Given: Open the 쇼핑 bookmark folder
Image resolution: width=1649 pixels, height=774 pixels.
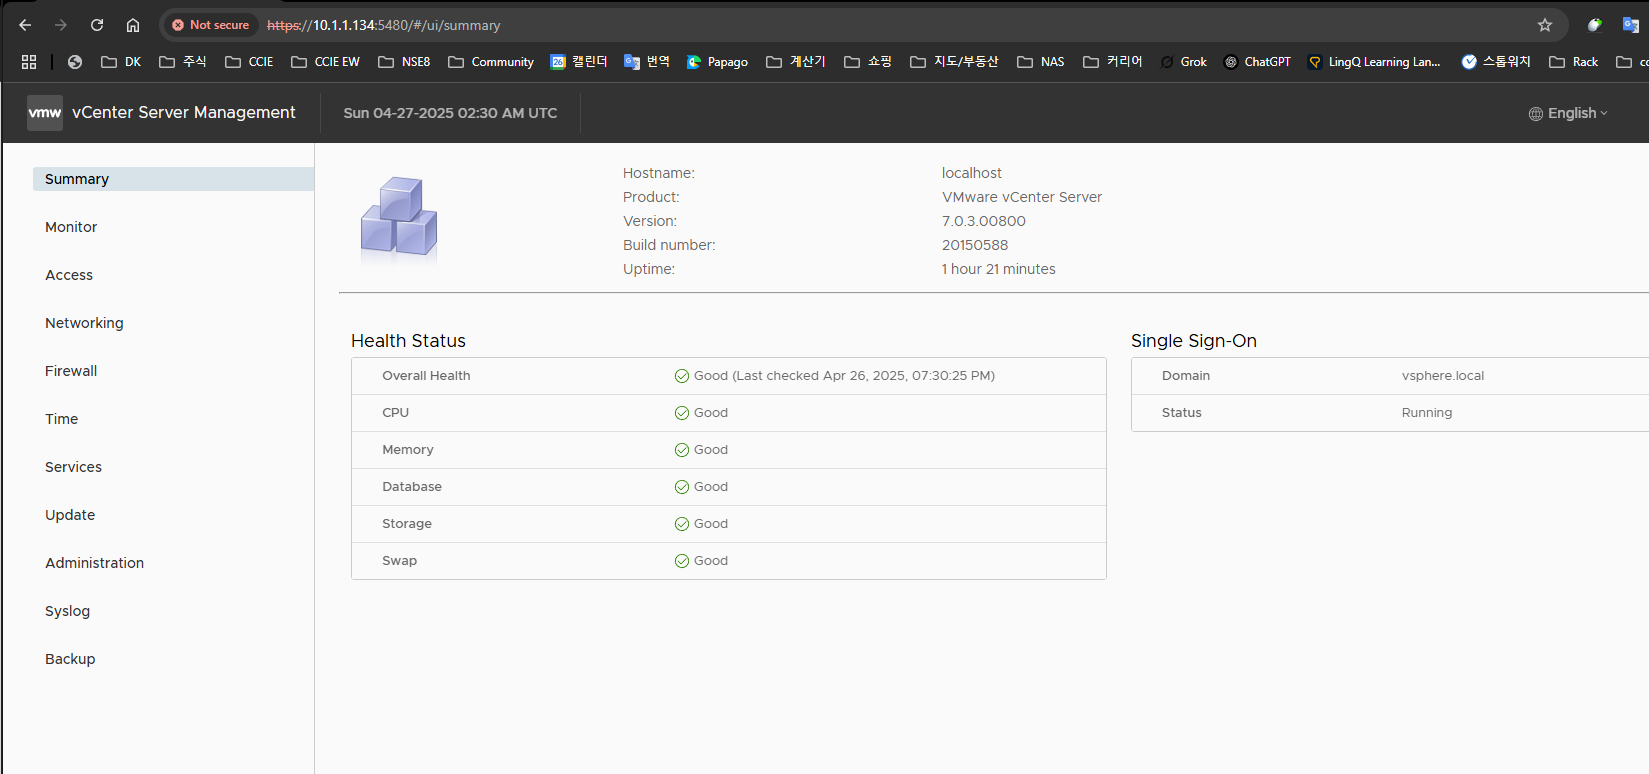Looking at the screenshot, I should [x=868, y=62].
